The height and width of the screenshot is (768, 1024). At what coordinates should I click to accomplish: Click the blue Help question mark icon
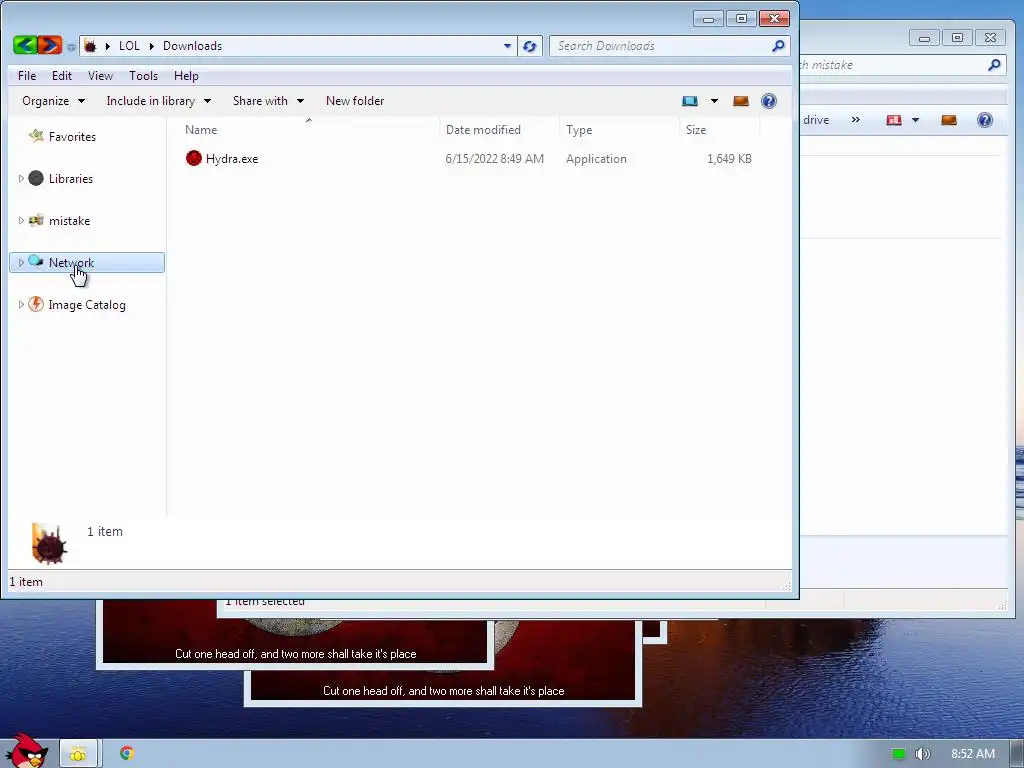pyautogui.click(x=769, y=101)
